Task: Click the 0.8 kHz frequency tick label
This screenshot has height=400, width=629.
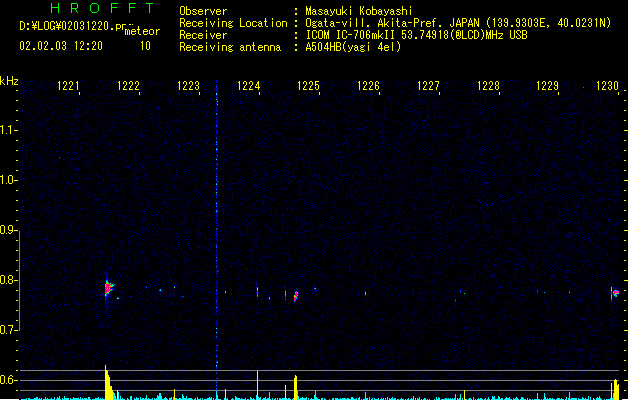Action: click(x=8, y=280)
